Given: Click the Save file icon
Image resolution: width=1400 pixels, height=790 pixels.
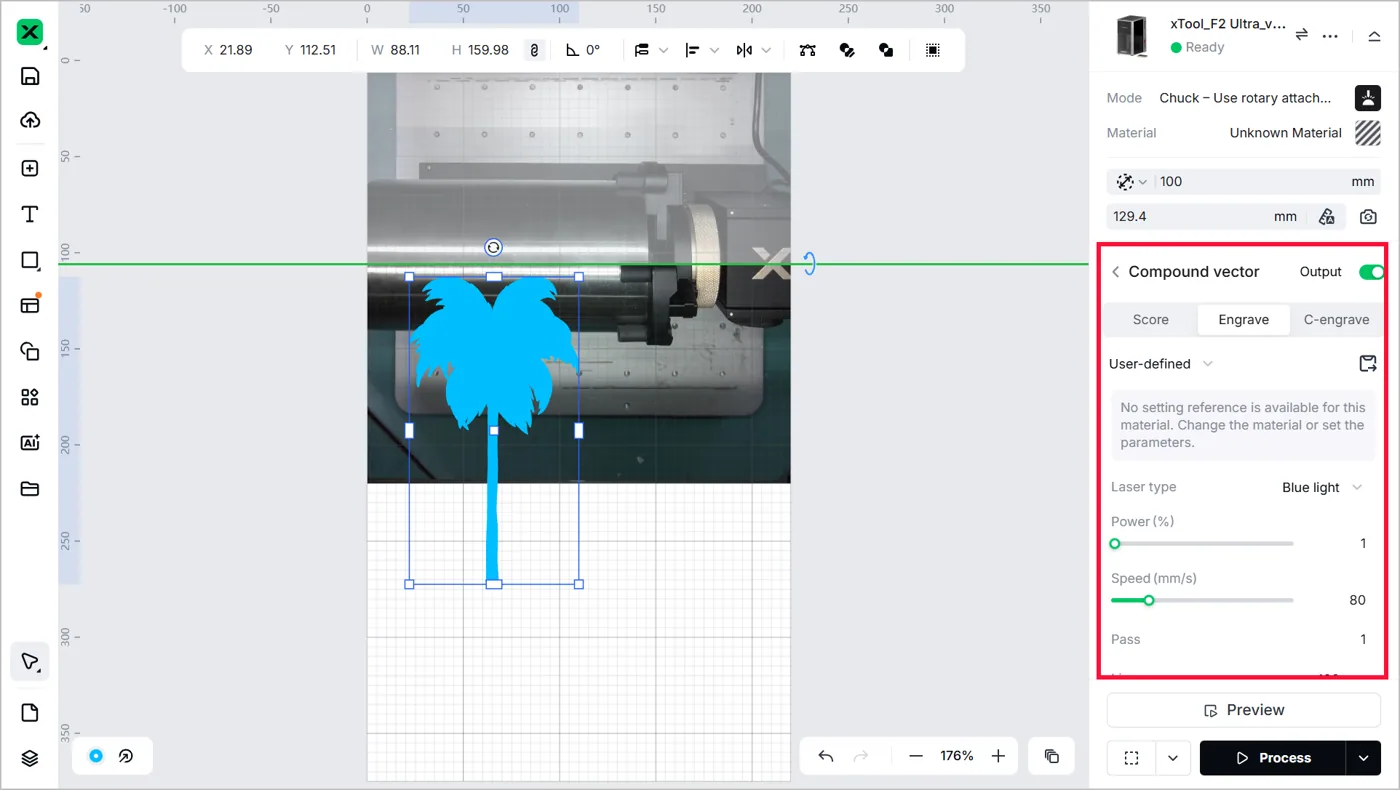Looking at the screenshot, I should 30,76.
